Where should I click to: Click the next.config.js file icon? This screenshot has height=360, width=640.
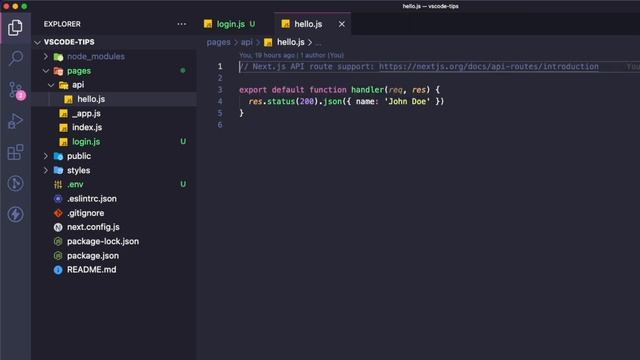[58, 227]
